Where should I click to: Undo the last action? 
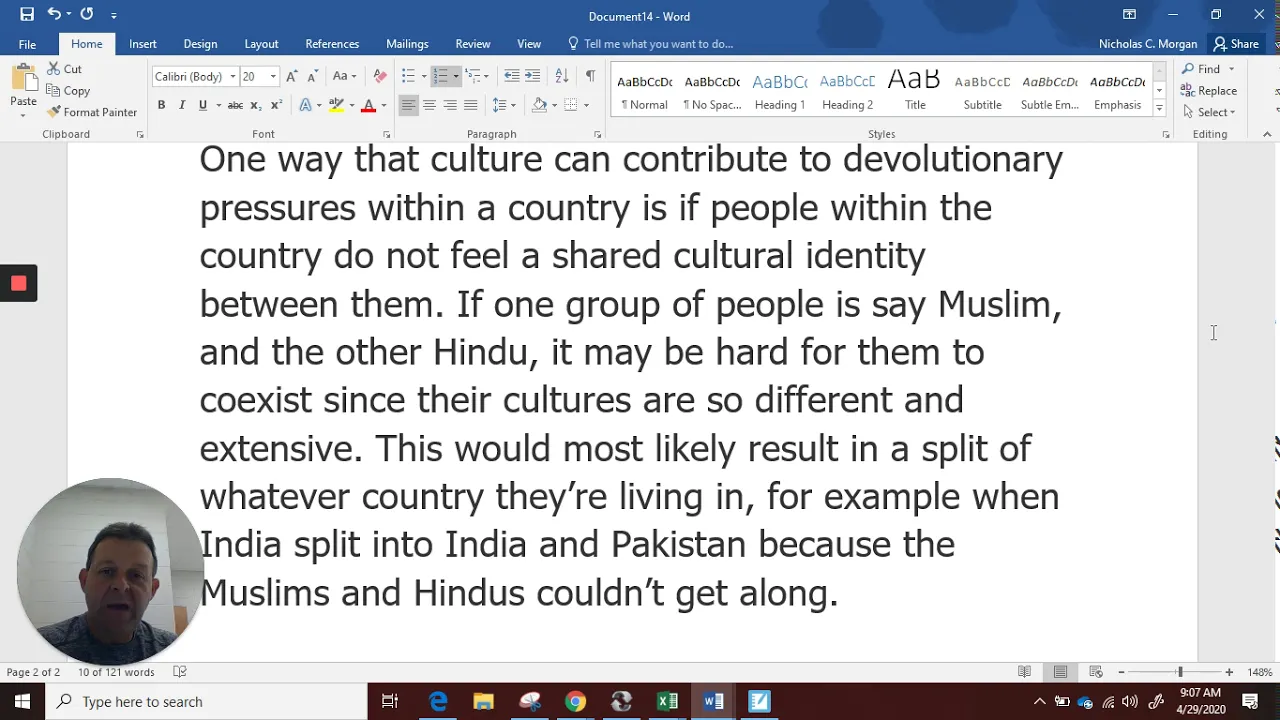(x=54, y=14)
